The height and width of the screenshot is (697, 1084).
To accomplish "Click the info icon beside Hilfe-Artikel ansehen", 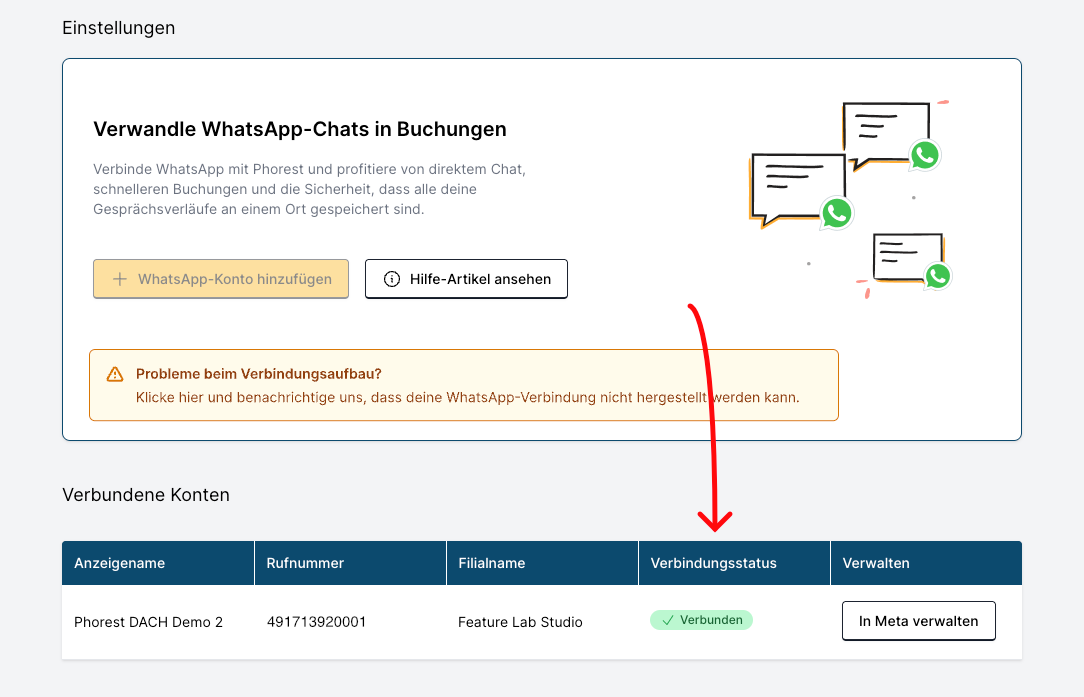I will [392, 279].
